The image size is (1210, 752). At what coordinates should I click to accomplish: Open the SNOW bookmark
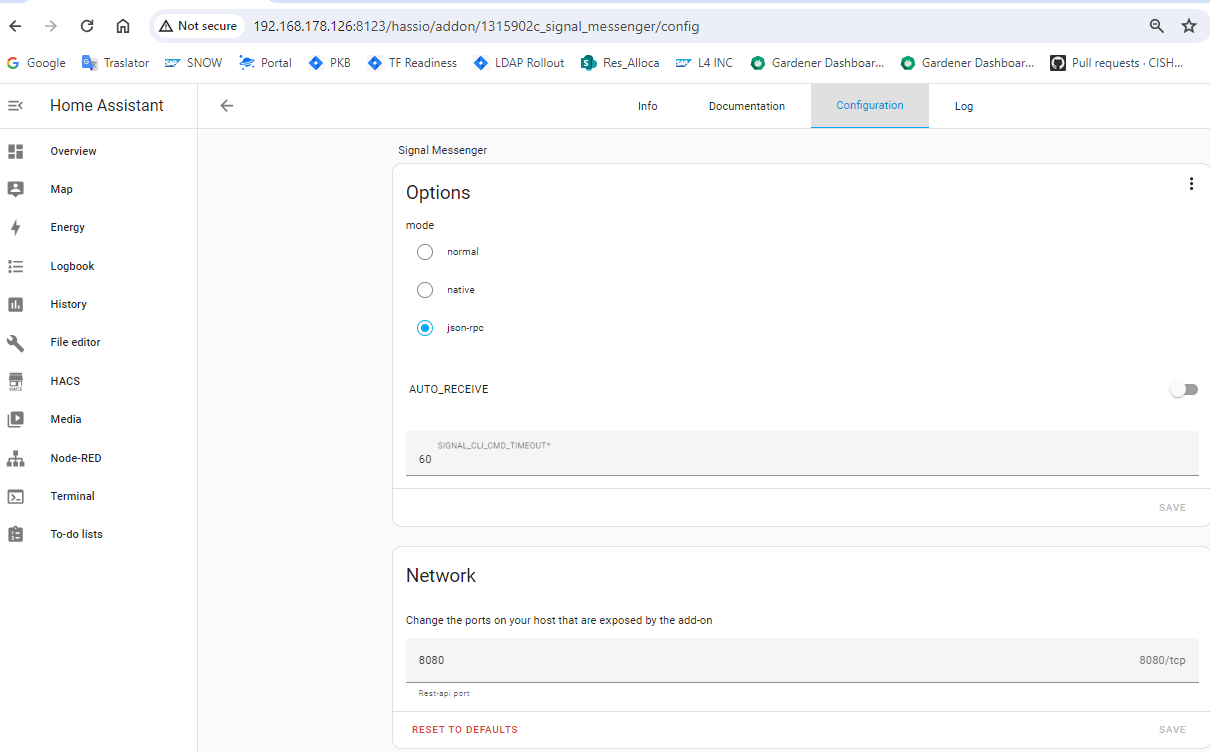tap(193, 62)
